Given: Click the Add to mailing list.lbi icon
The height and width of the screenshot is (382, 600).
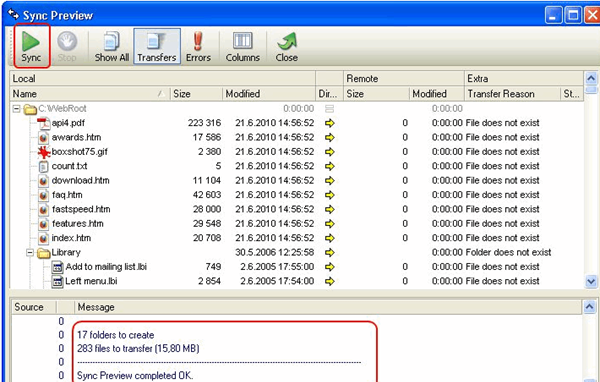Looking at the screenshot, I should (57, 267).
